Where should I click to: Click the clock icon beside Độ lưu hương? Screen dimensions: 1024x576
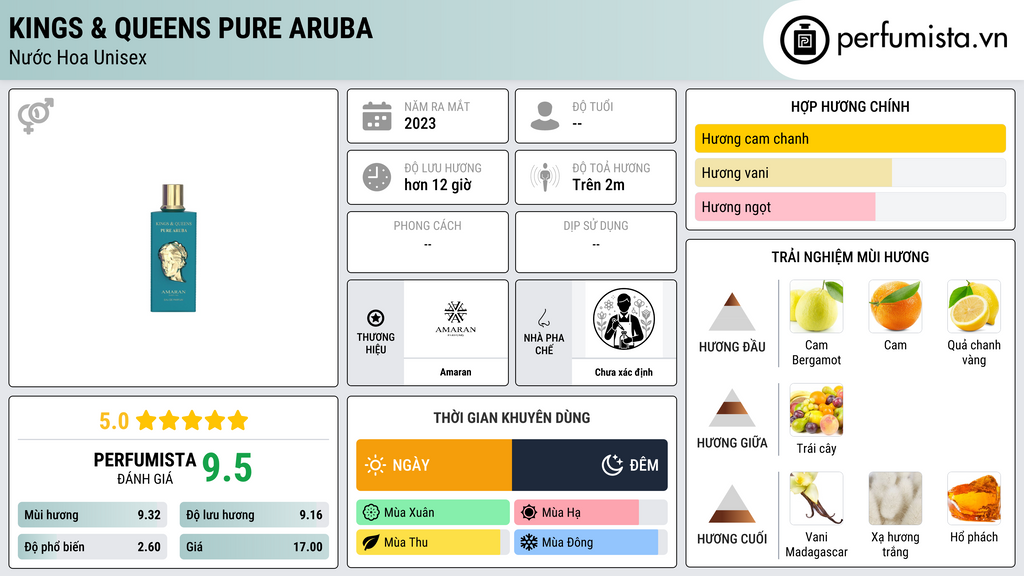(377, 177)
